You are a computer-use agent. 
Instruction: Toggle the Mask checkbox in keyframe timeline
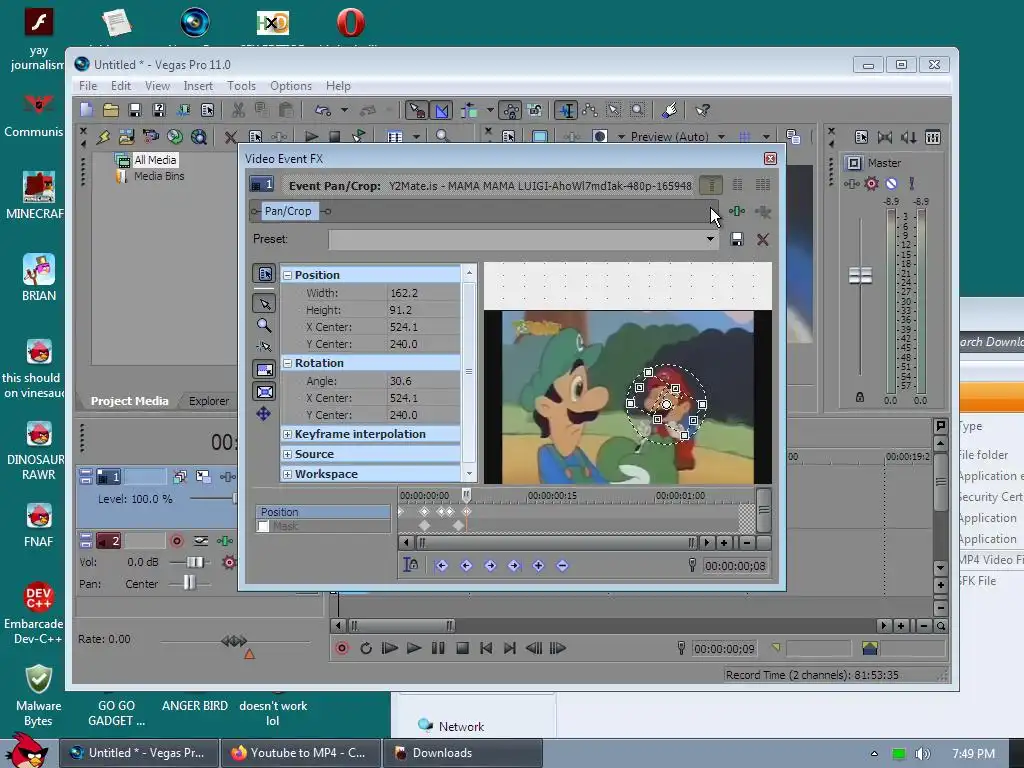(263, 526)
